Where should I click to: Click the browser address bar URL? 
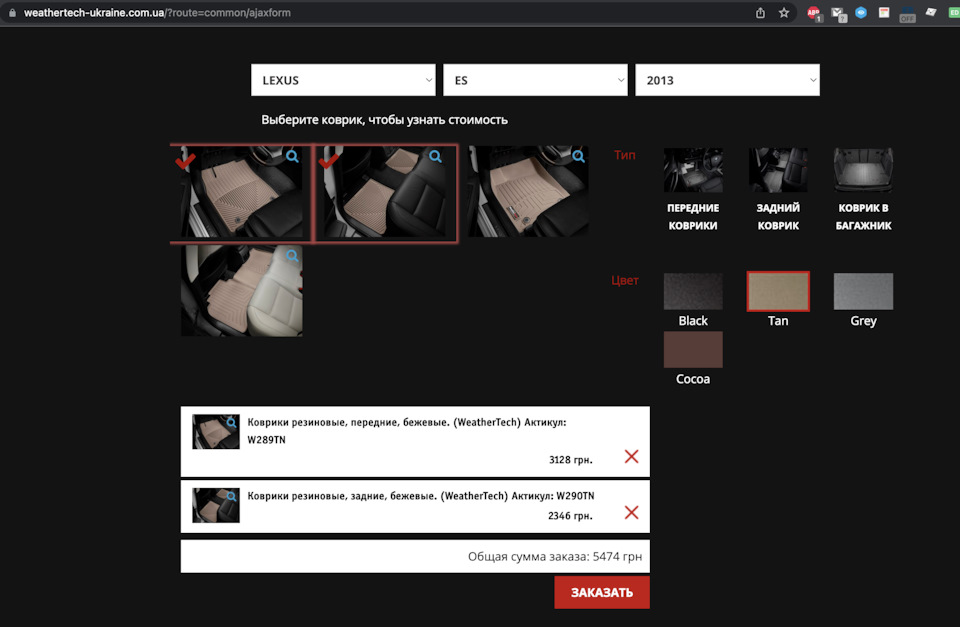[x=157, y=12]
